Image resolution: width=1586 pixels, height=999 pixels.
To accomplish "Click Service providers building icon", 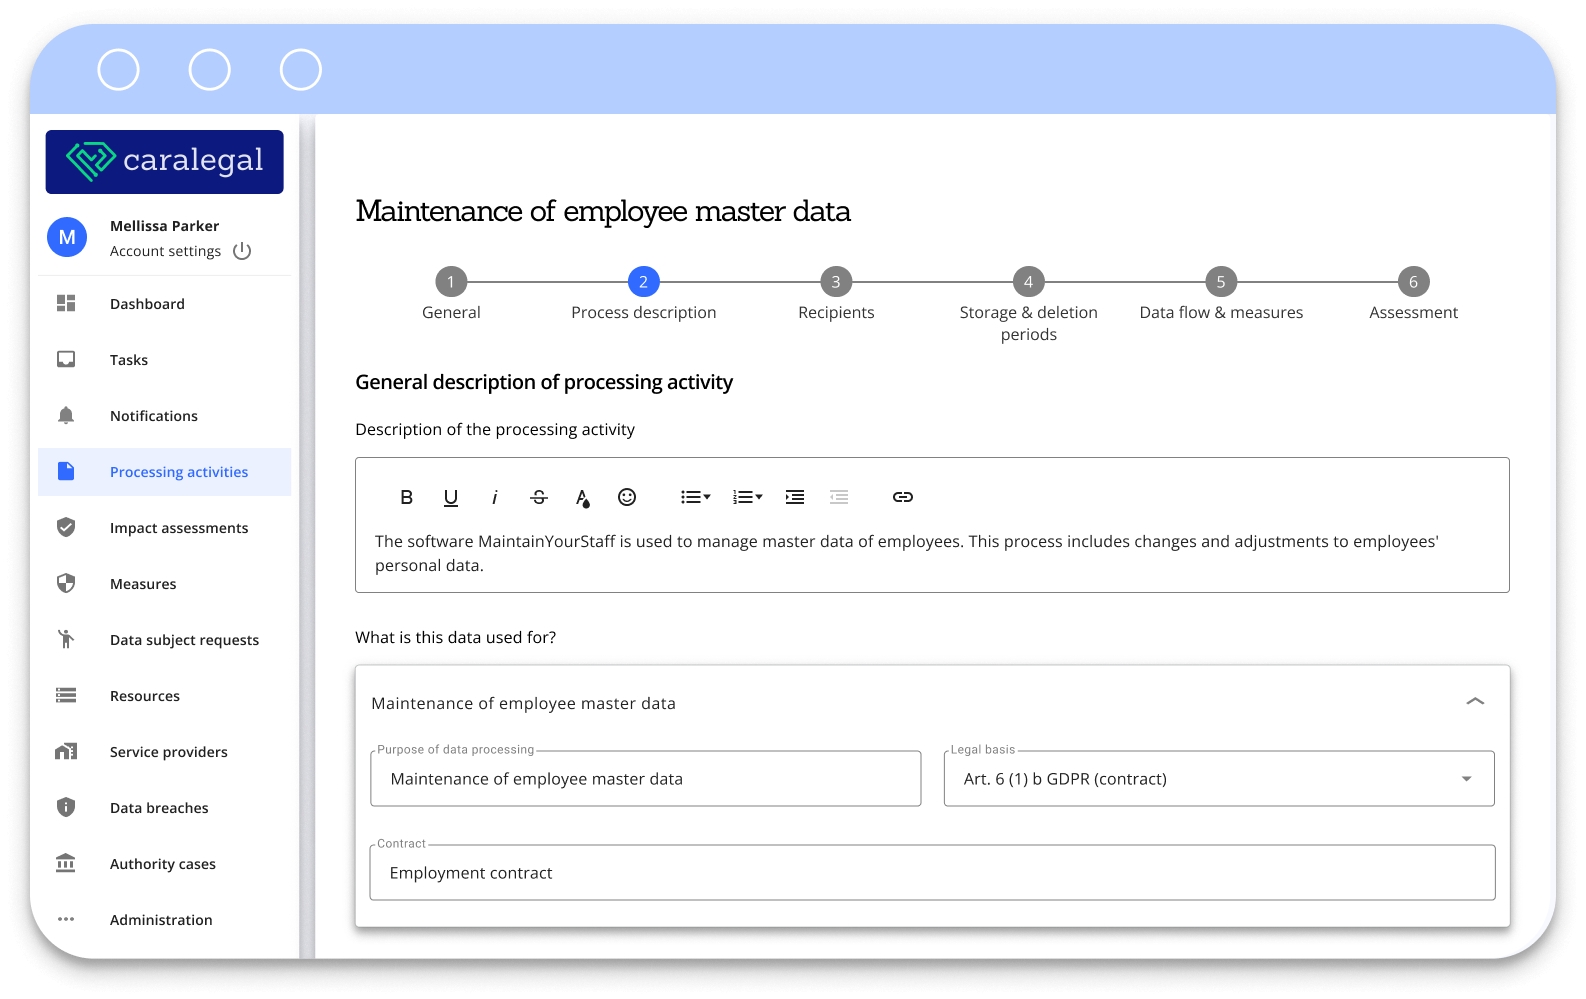I will pos(66,751).
